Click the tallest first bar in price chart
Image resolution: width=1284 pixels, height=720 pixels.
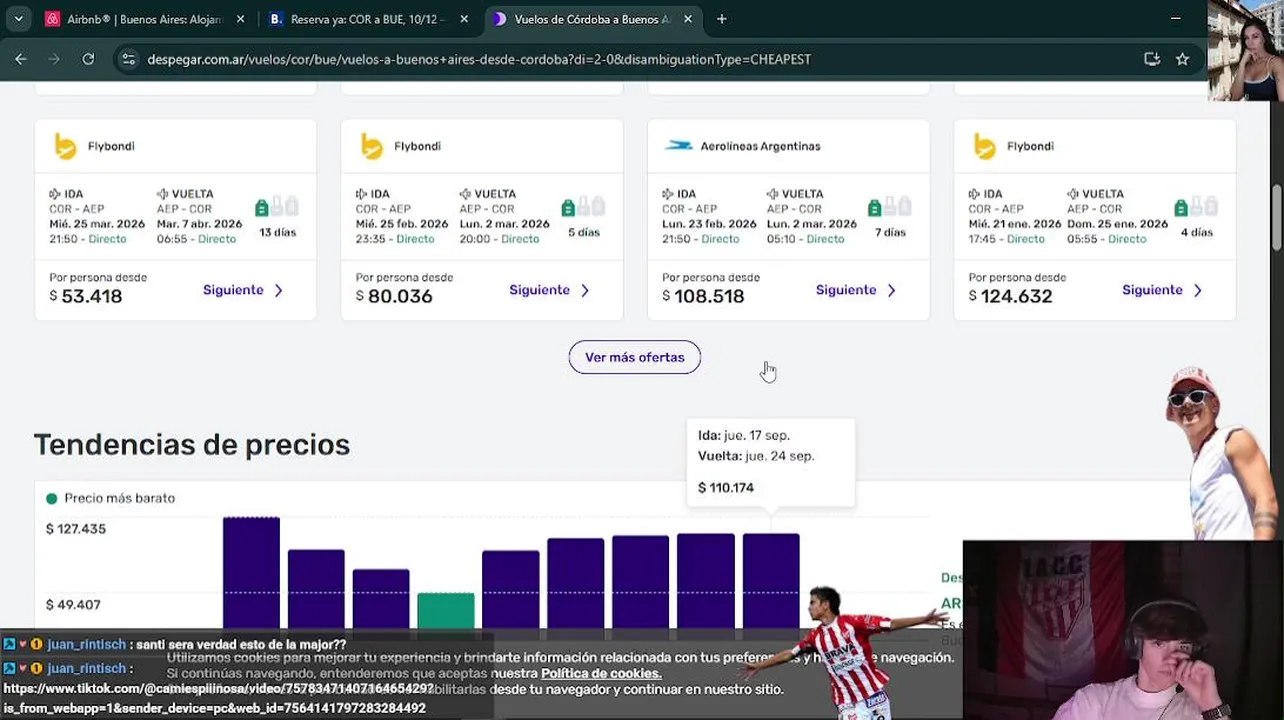251,573
